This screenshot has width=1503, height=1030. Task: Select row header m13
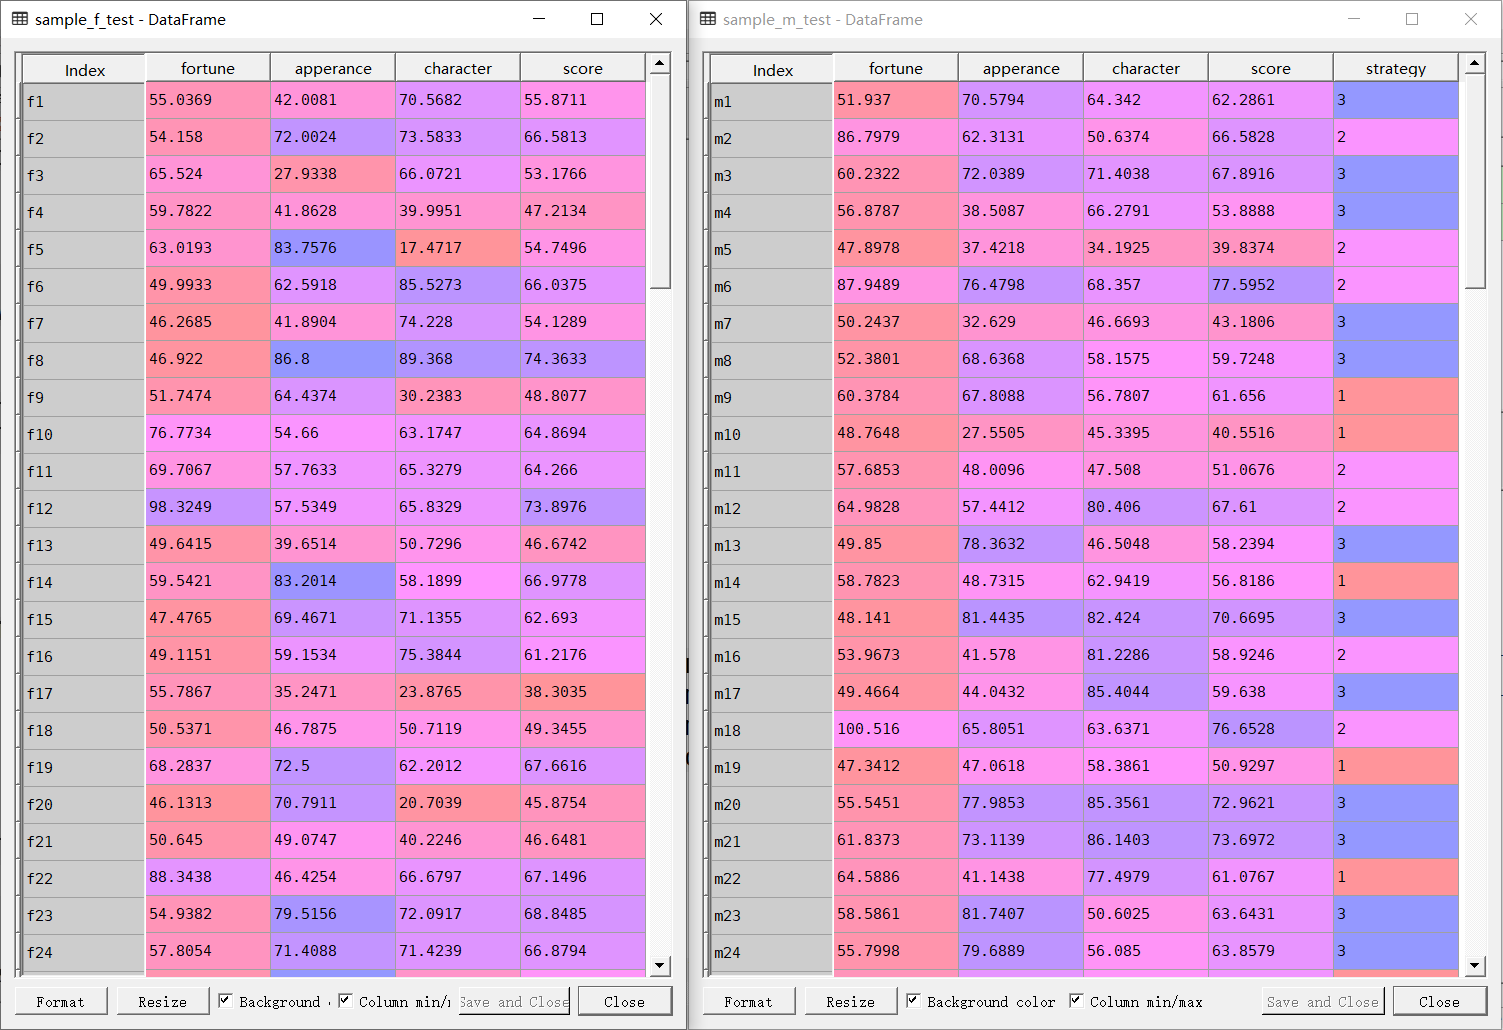772,545
